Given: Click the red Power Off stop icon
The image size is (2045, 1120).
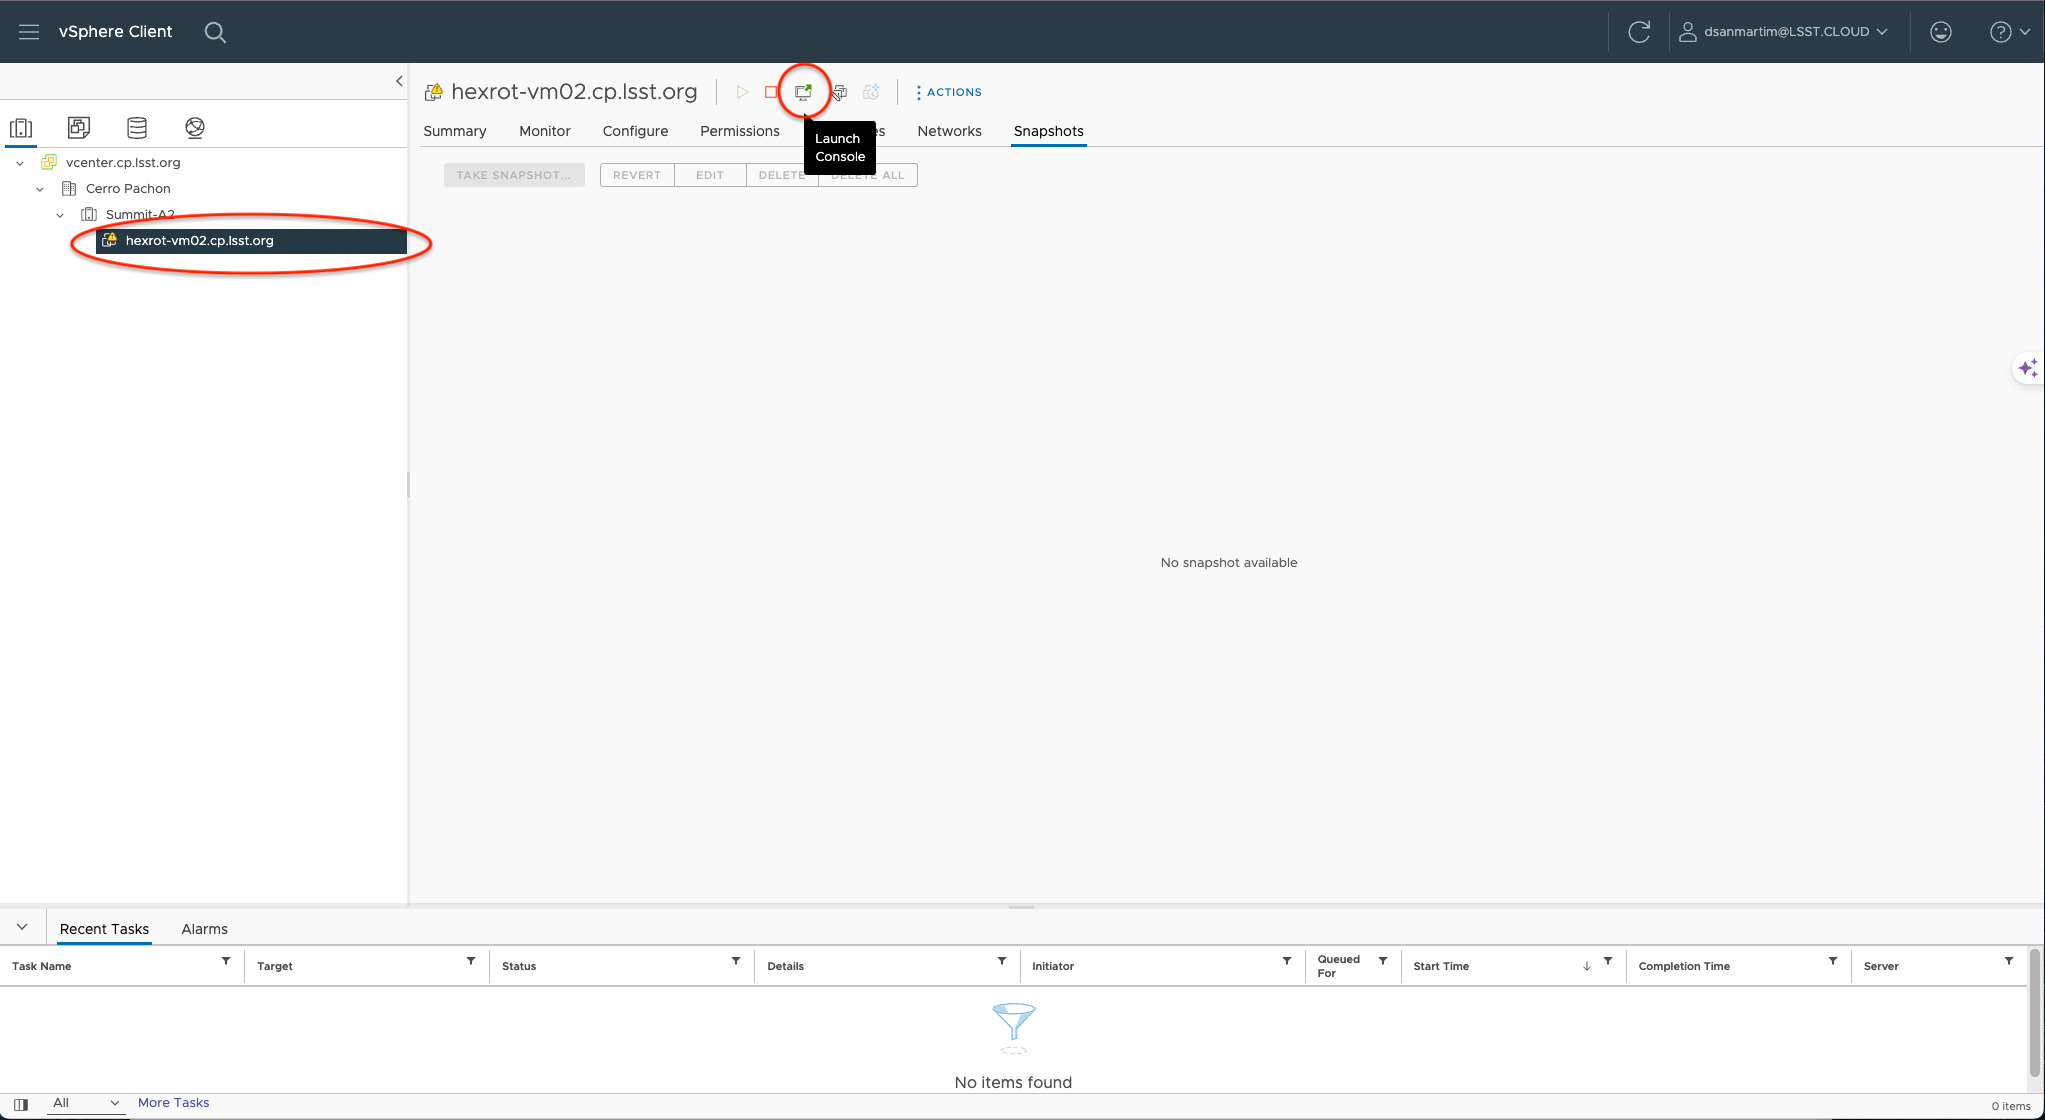Looking at the screenshot, I should [x=771, y=92].
